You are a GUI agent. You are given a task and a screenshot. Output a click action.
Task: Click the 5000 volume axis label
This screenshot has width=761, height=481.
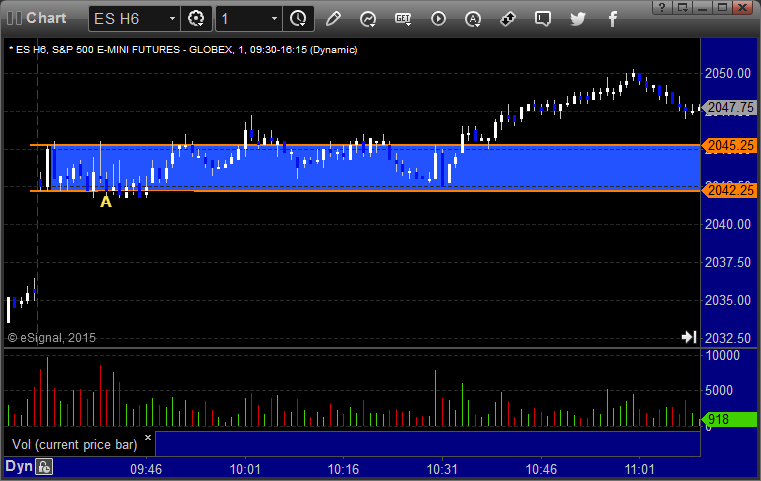pos(719,390)
